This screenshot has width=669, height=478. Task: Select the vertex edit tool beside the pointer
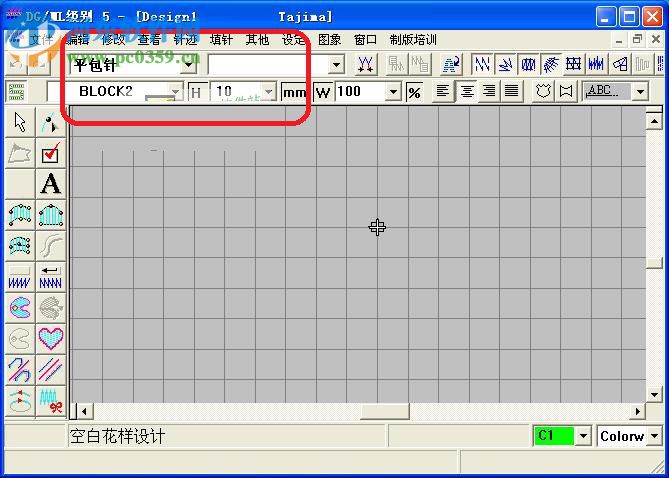pyautogui.click(x=51, y=123)
